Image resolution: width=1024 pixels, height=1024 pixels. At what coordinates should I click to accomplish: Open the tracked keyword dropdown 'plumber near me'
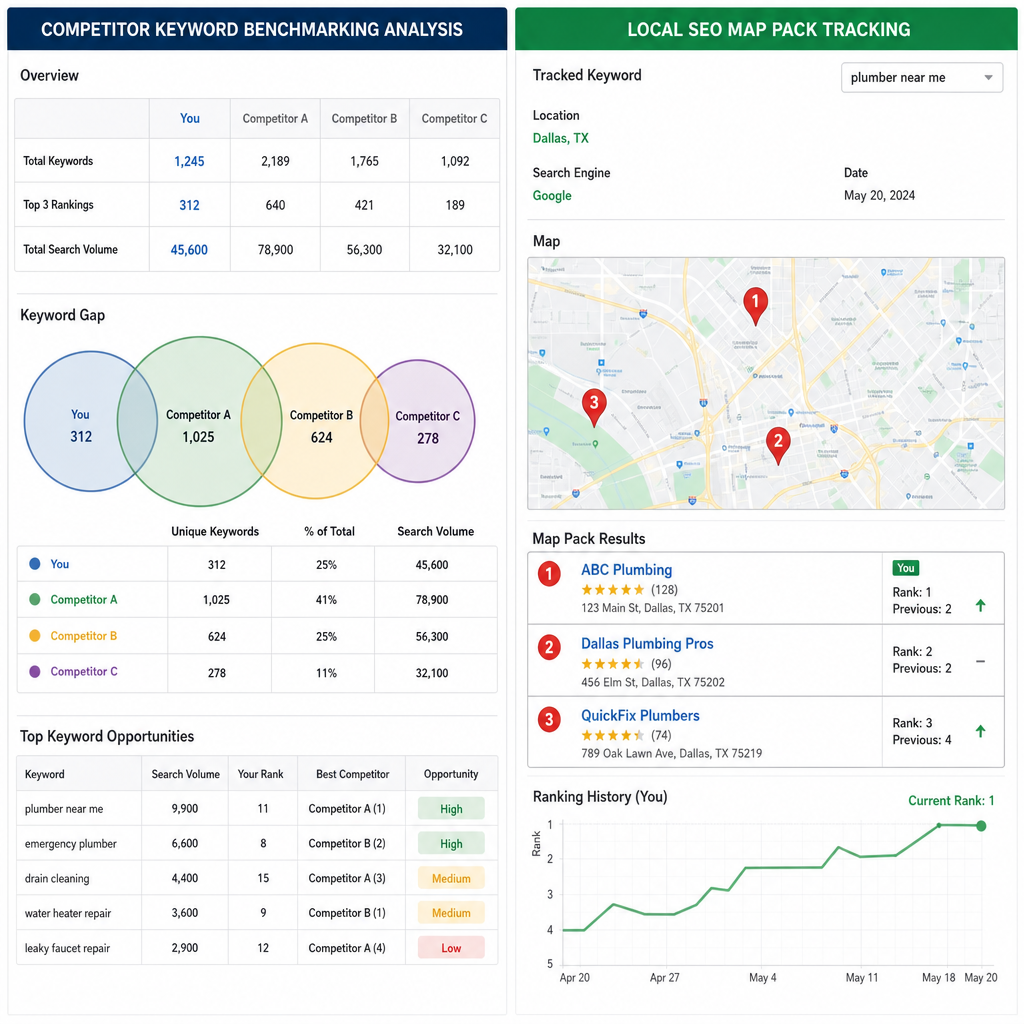pos(921,78)
